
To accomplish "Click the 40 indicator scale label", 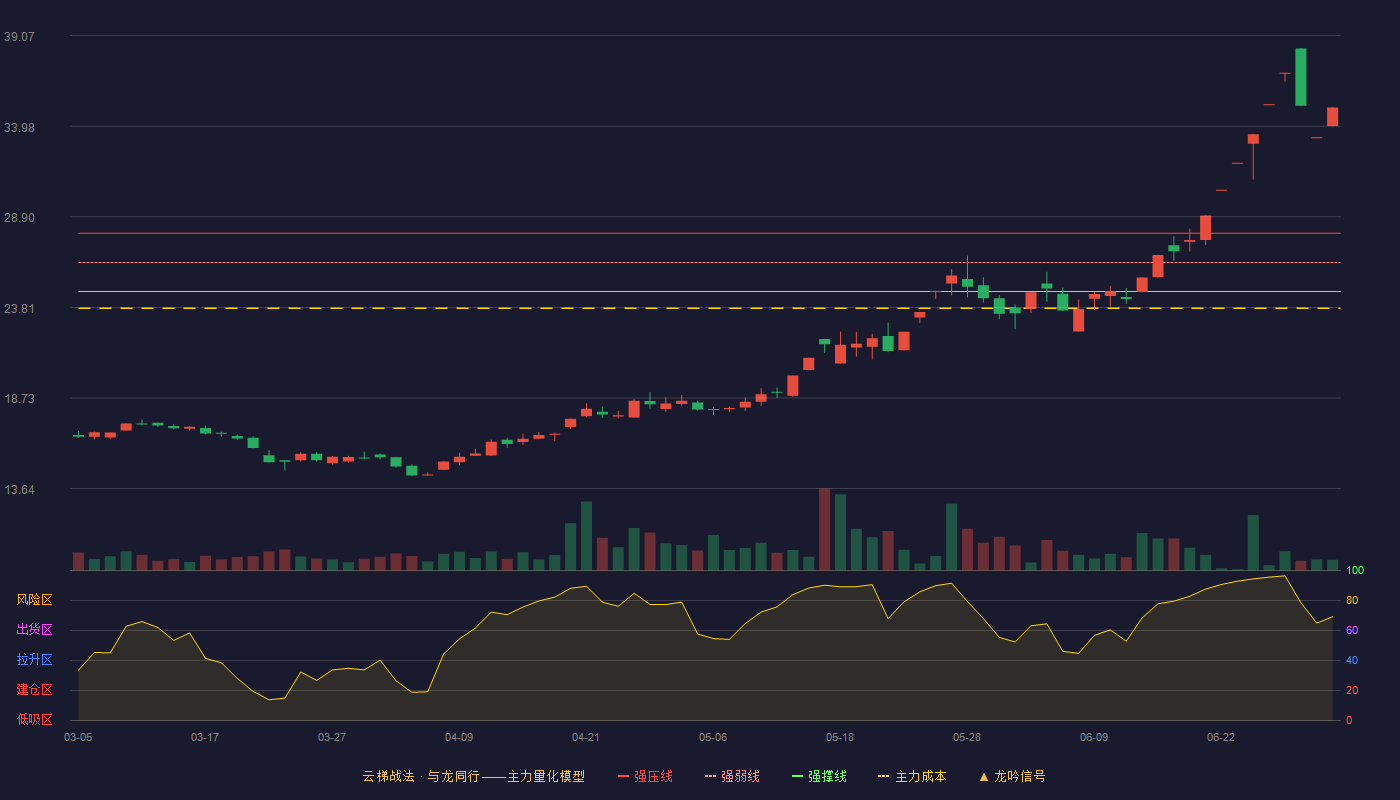I will (x=1352, y=660).
